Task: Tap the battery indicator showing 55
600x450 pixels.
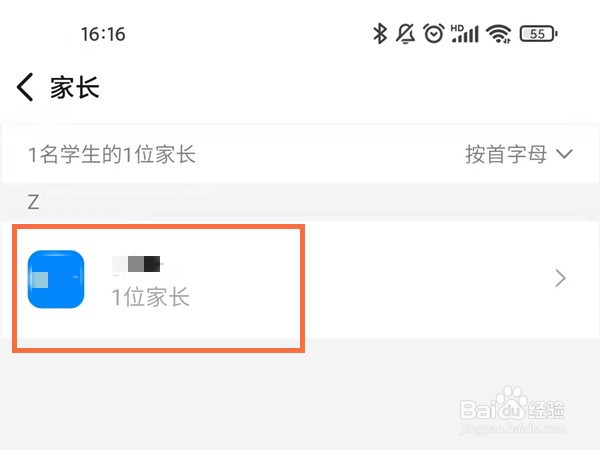Action: pyautogui.click(x=538, y=34)
